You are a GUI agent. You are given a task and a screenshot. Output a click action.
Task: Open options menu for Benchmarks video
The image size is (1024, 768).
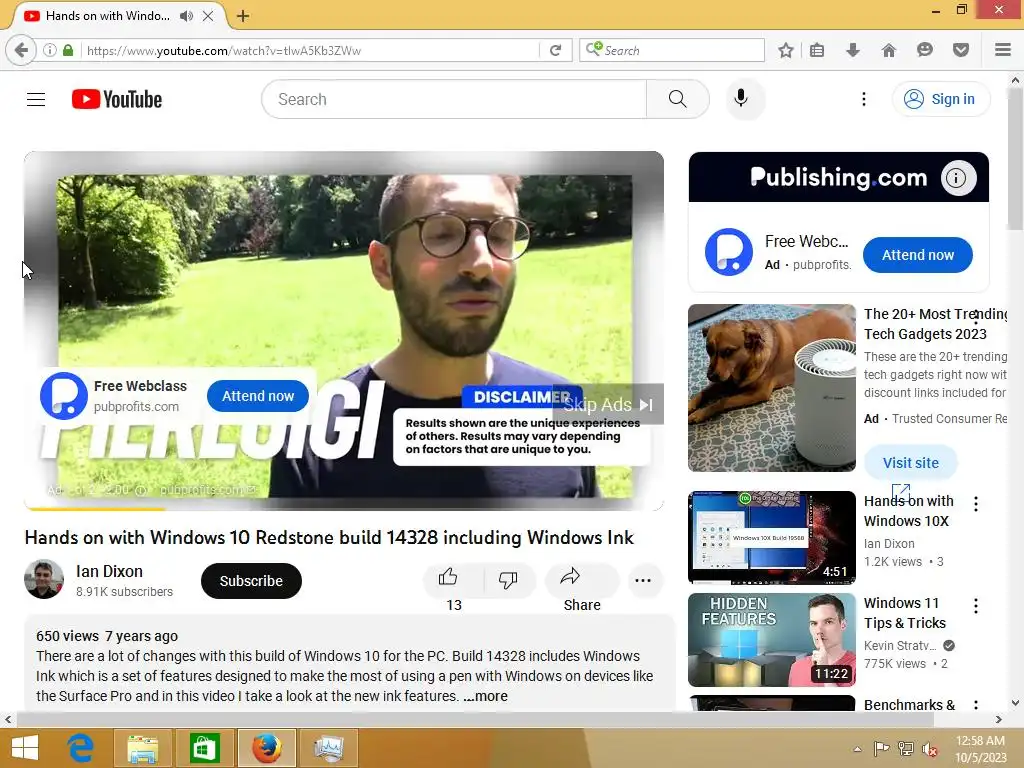tap(976, 705)
